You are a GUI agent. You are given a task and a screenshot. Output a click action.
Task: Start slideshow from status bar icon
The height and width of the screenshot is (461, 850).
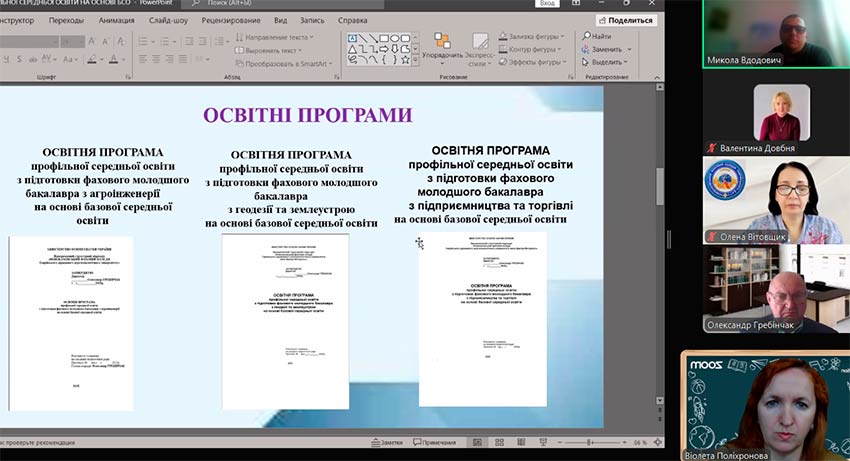(543, 442)
